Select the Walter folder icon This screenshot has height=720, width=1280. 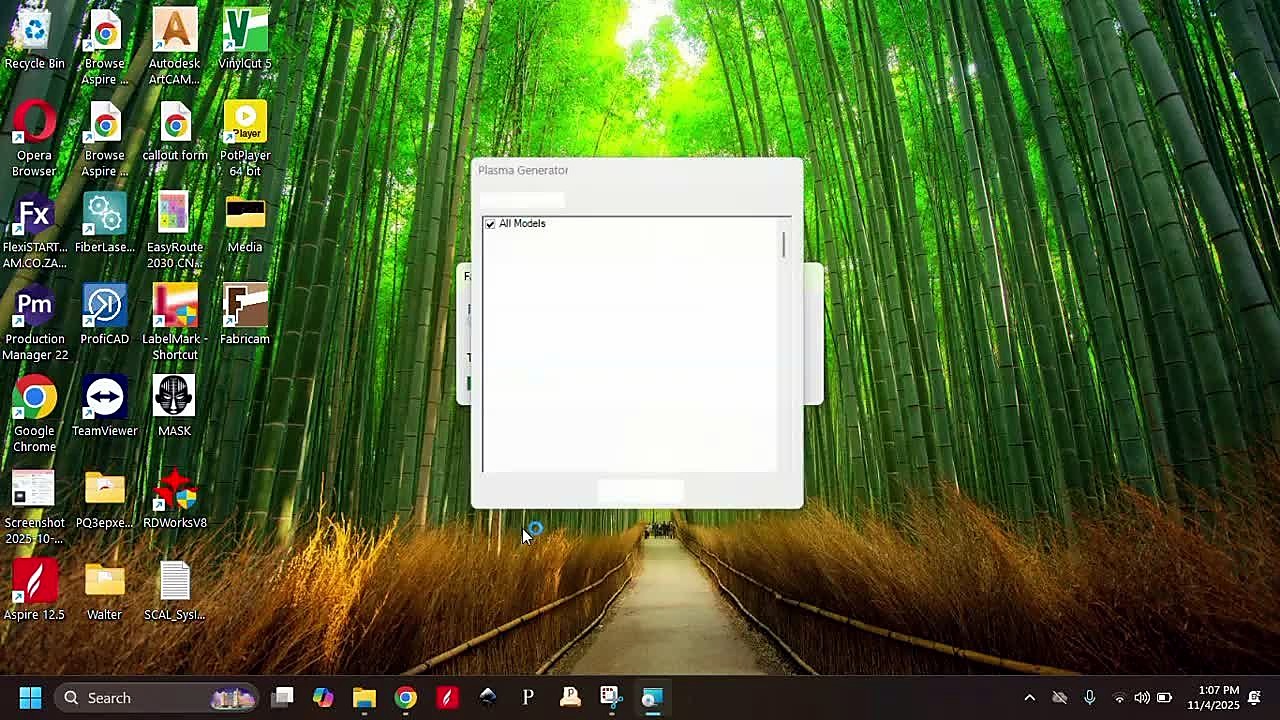pyautogui.click(x=104, y=592)
